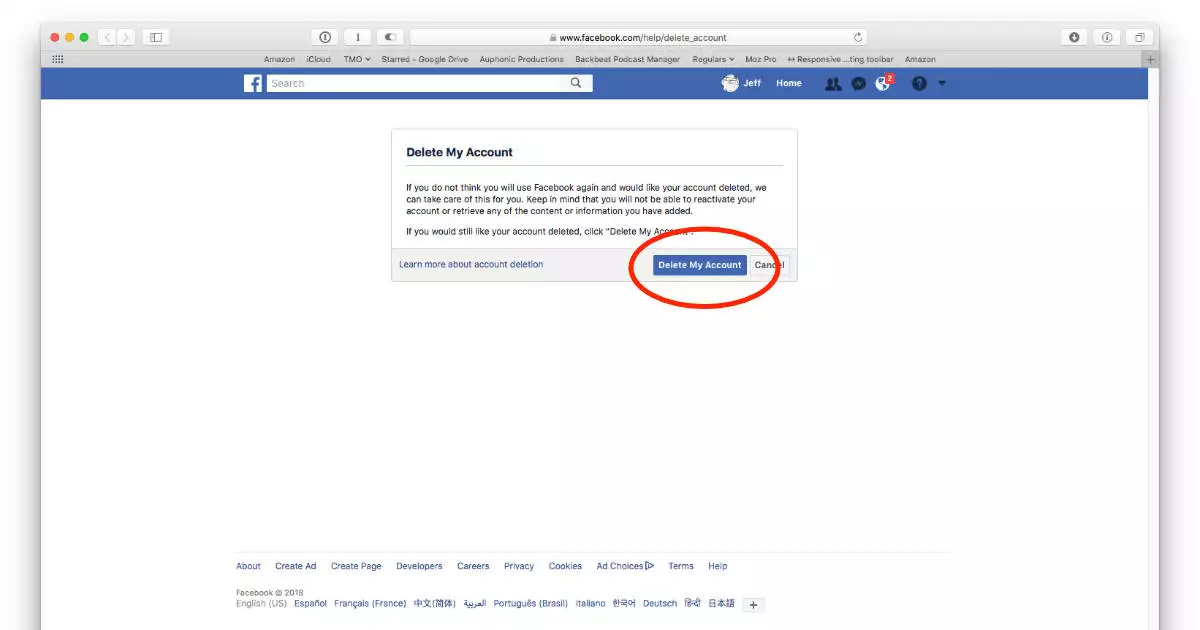Reload the page with the refresh icon
Screen dimensions: 1200x630
pyautogui.click(x=858, y=38)
